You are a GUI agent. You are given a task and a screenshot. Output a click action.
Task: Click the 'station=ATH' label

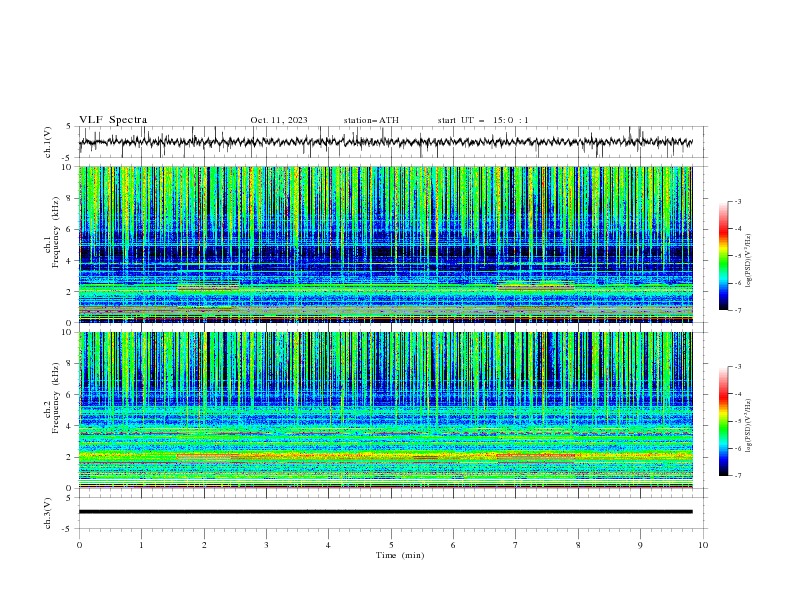tap(371, 120)
